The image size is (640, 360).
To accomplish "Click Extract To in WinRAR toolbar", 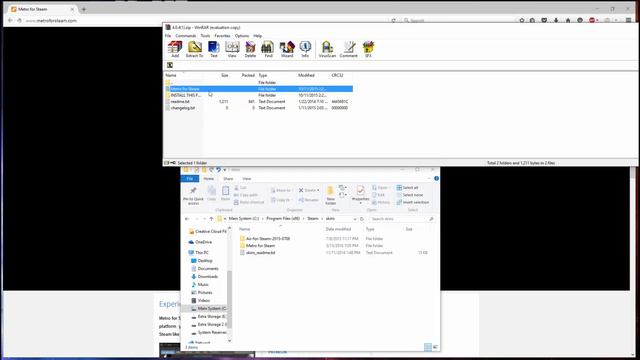I will click(x=194, y=49).
